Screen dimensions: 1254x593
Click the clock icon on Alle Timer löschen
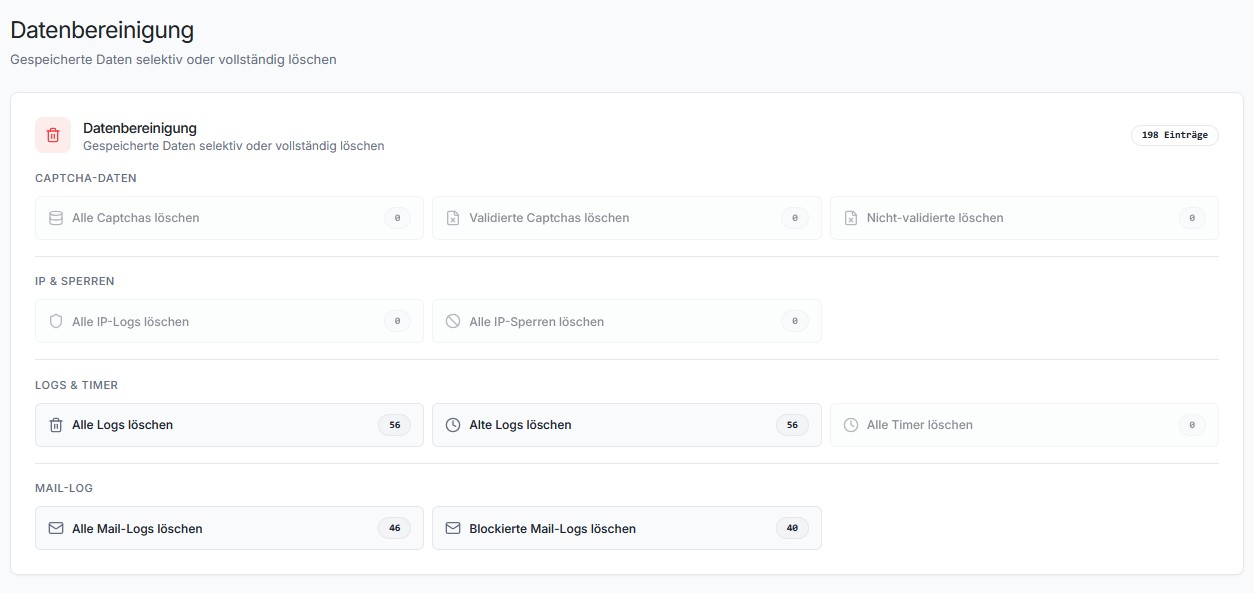coord(850,424)
